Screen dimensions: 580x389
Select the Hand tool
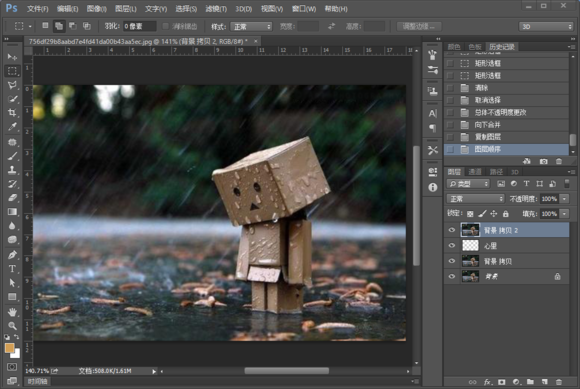[12, 312]
